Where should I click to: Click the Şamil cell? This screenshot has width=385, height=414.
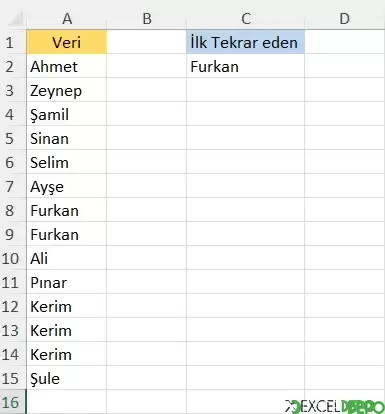click(67, 114)
